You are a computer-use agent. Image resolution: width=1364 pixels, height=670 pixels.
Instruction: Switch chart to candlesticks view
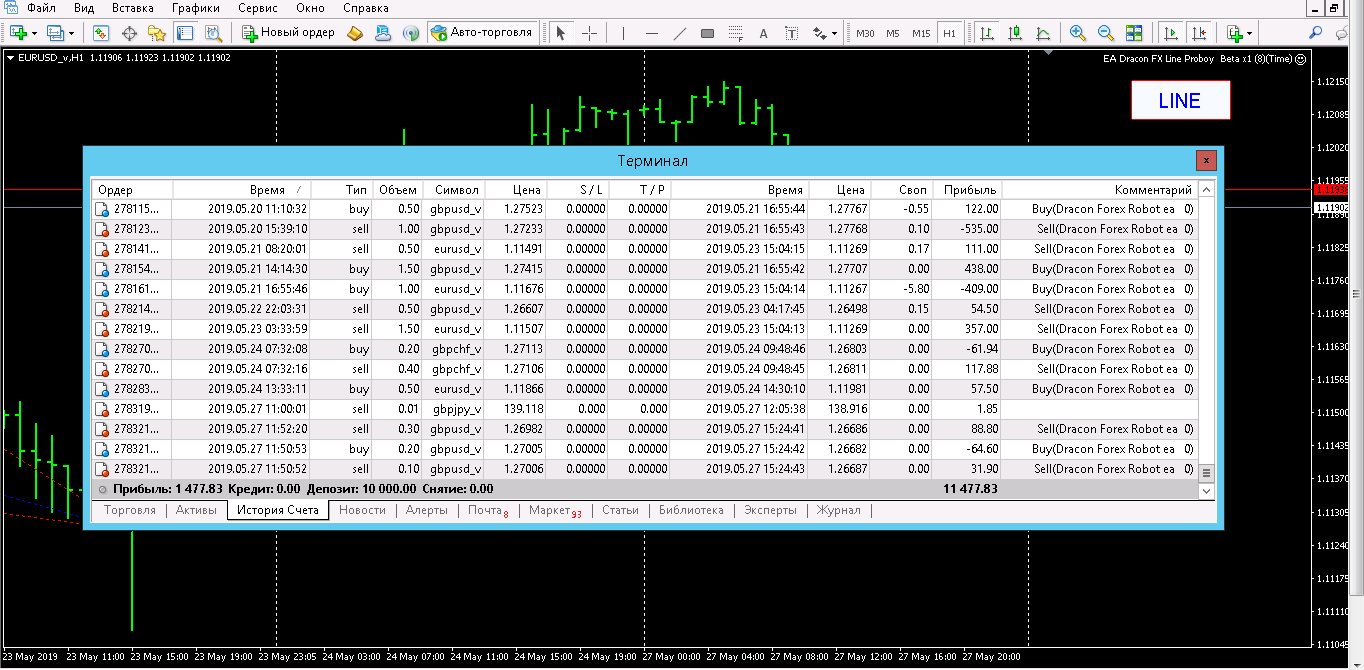click(1015, 33)
